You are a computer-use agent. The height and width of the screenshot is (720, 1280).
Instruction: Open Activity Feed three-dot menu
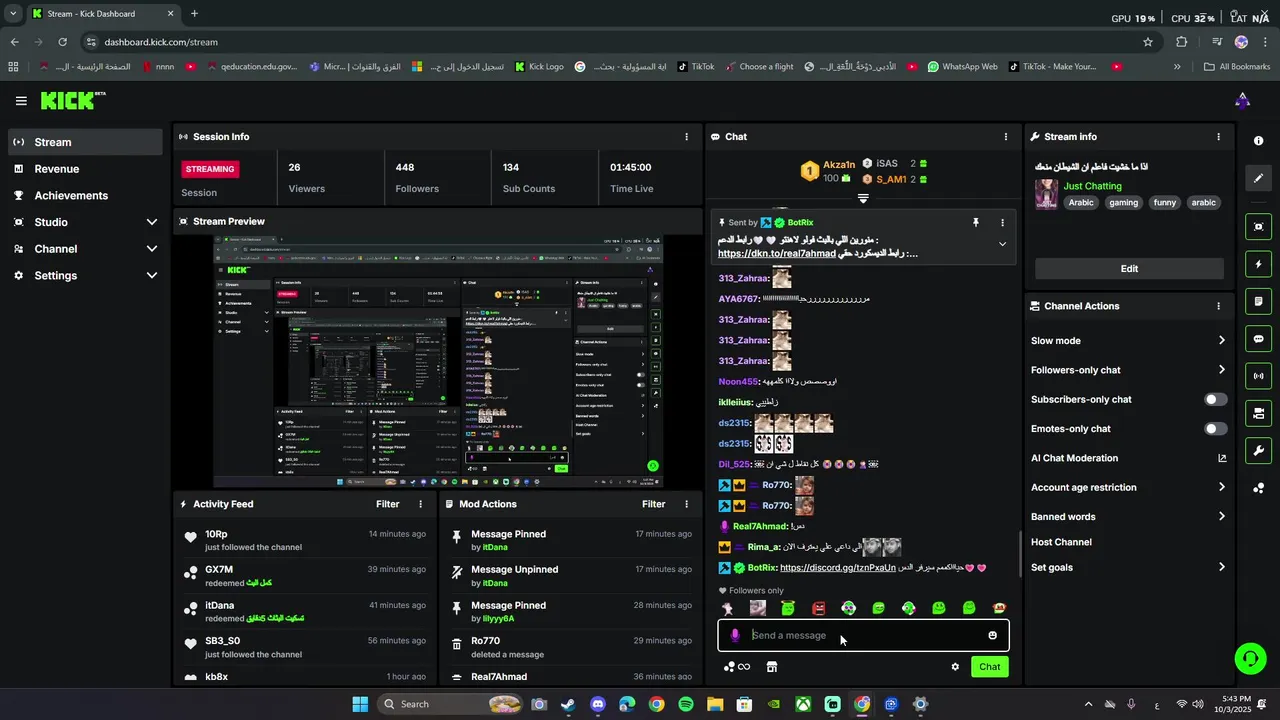click(x=420, y=504)
